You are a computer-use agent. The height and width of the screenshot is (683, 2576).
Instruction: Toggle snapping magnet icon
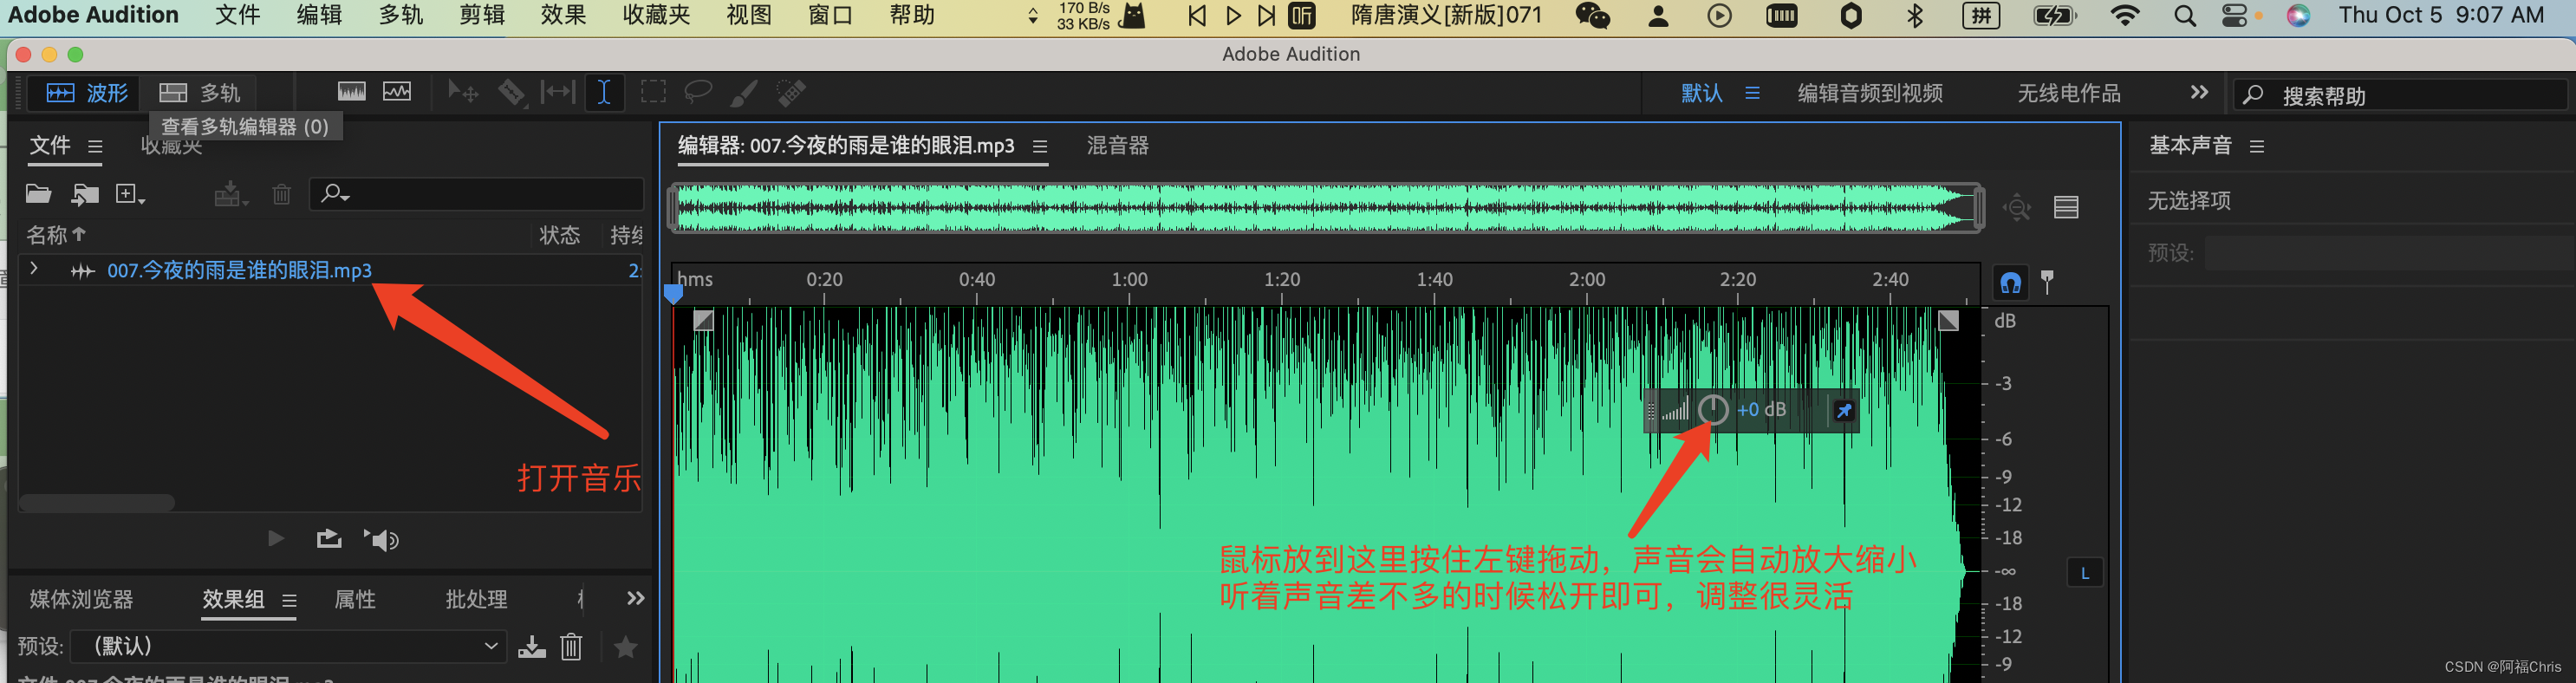point(2010,283)
